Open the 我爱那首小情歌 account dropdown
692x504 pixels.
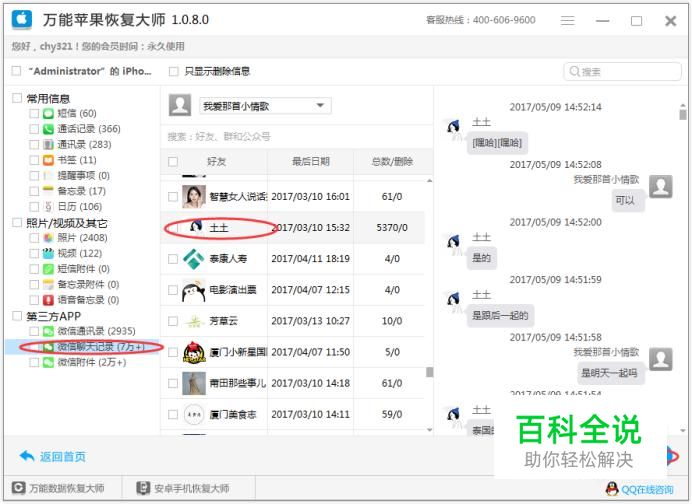point(265,106)
